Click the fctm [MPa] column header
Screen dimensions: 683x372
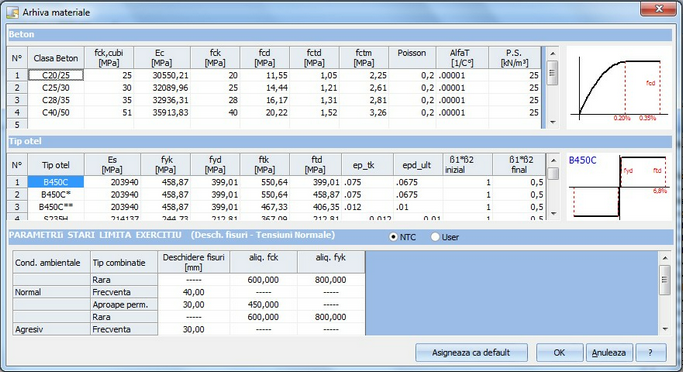pos(364,58)
